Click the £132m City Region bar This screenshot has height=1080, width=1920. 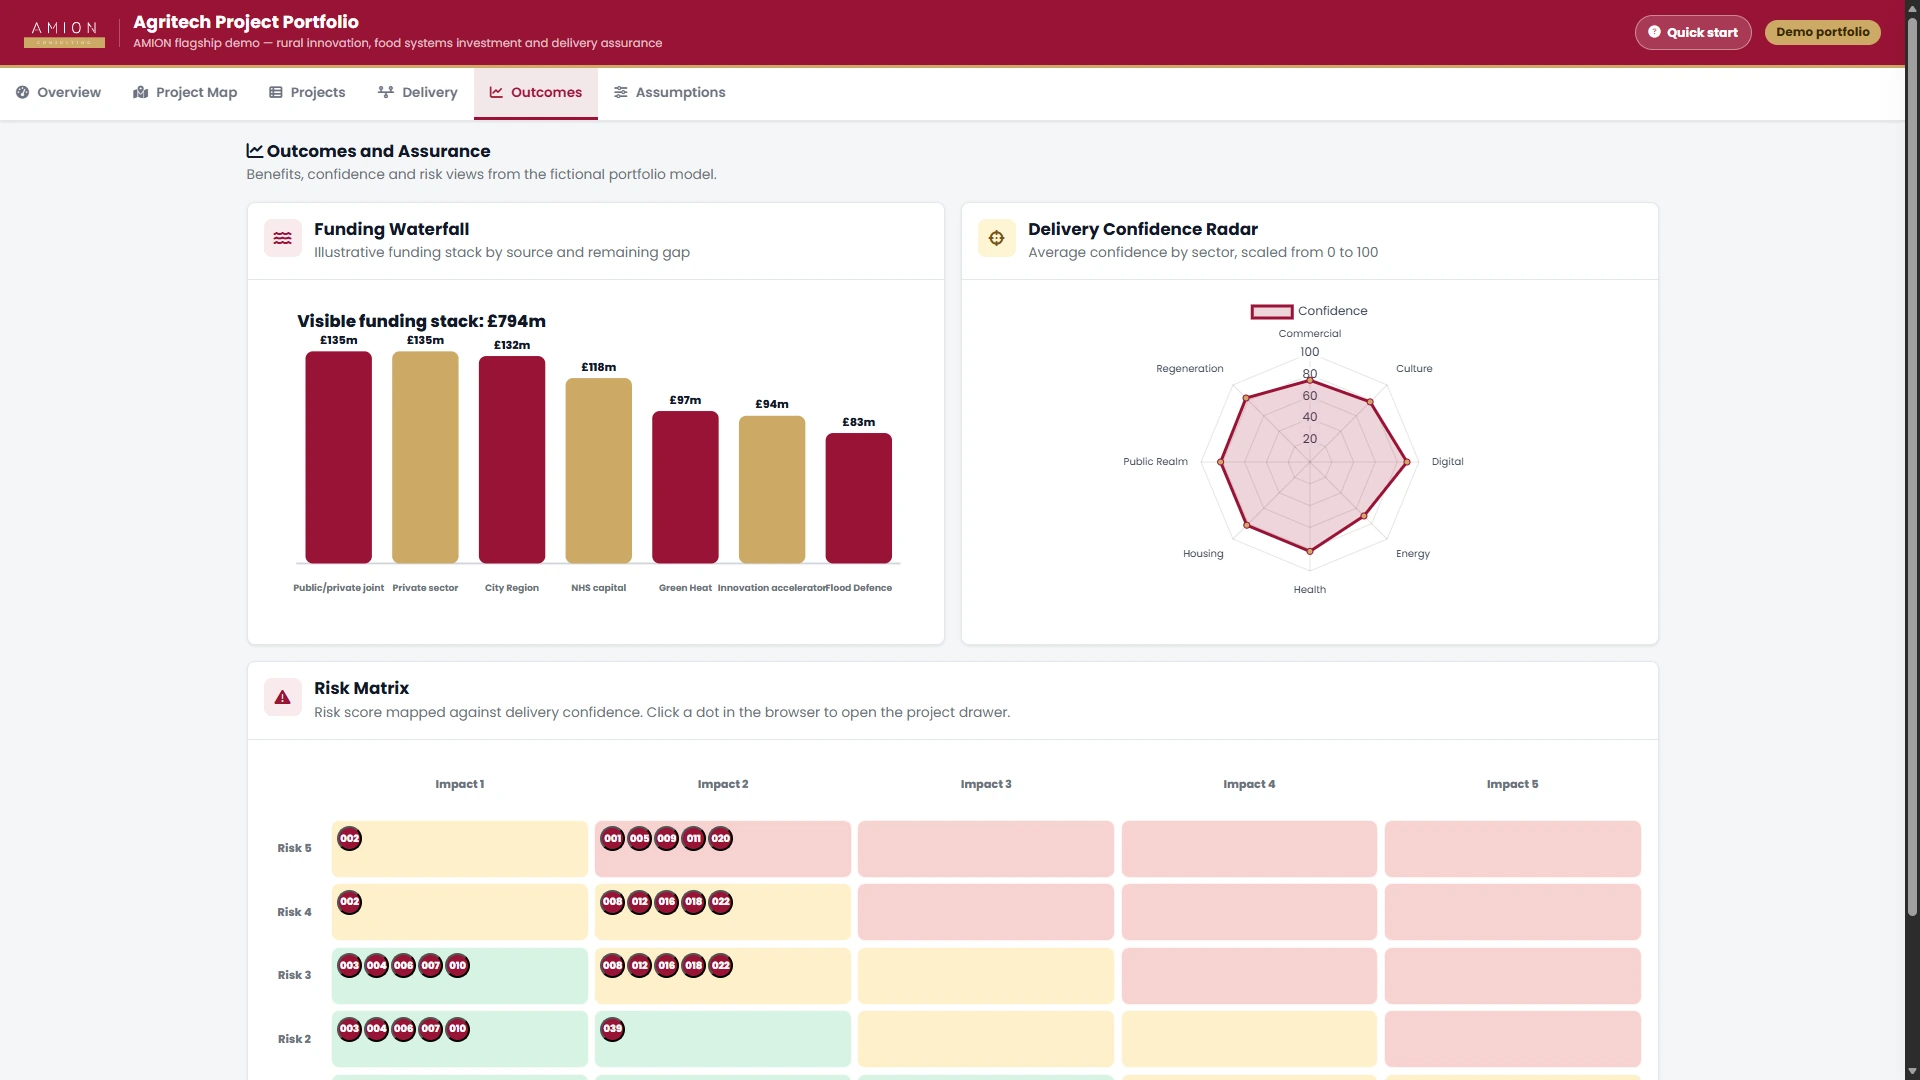(512, 460)
